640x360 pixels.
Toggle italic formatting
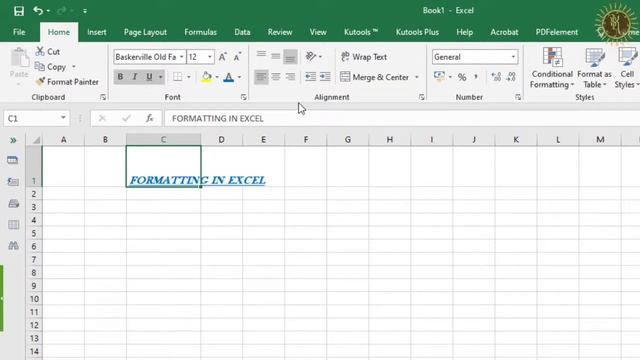tap(134, 77)
